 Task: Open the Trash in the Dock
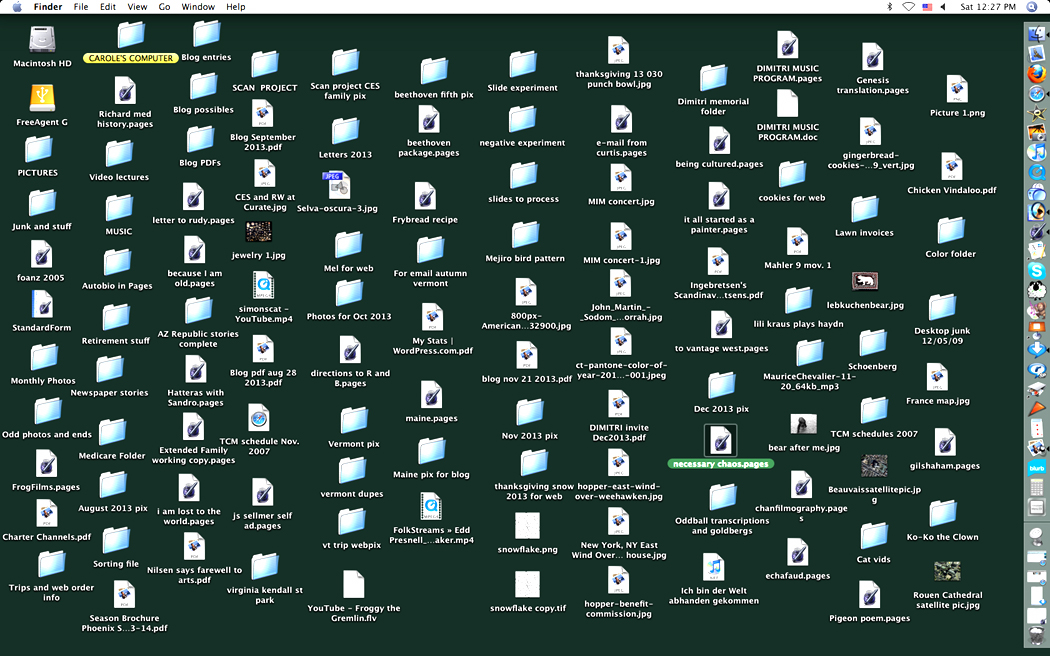click(x=1036, y=636)
